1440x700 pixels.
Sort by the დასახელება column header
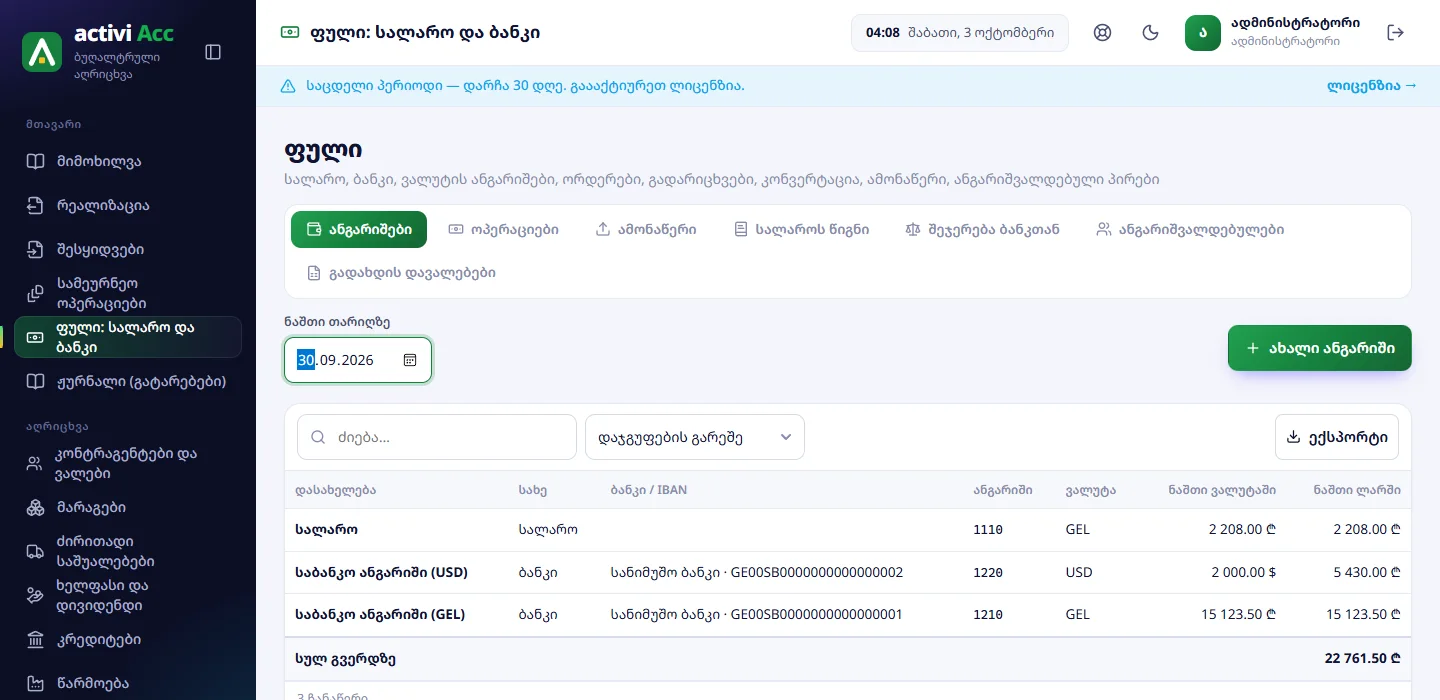(336, 490)
